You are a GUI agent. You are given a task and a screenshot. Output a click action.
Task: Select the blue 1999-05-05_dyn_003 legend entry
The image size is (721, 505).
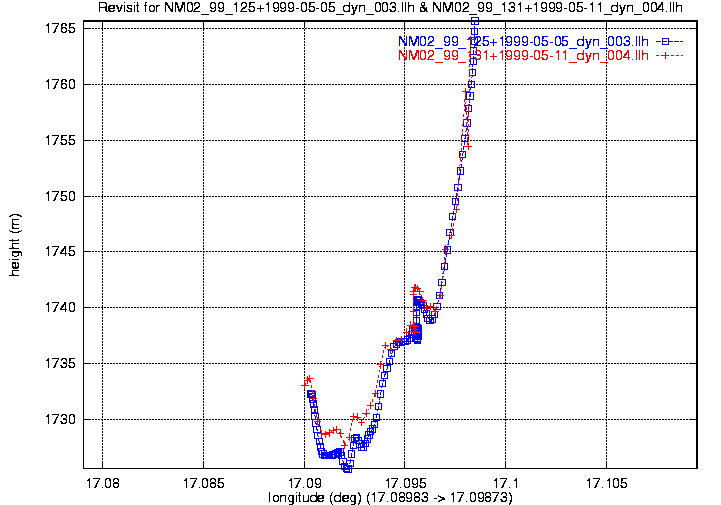click(523, 42)
